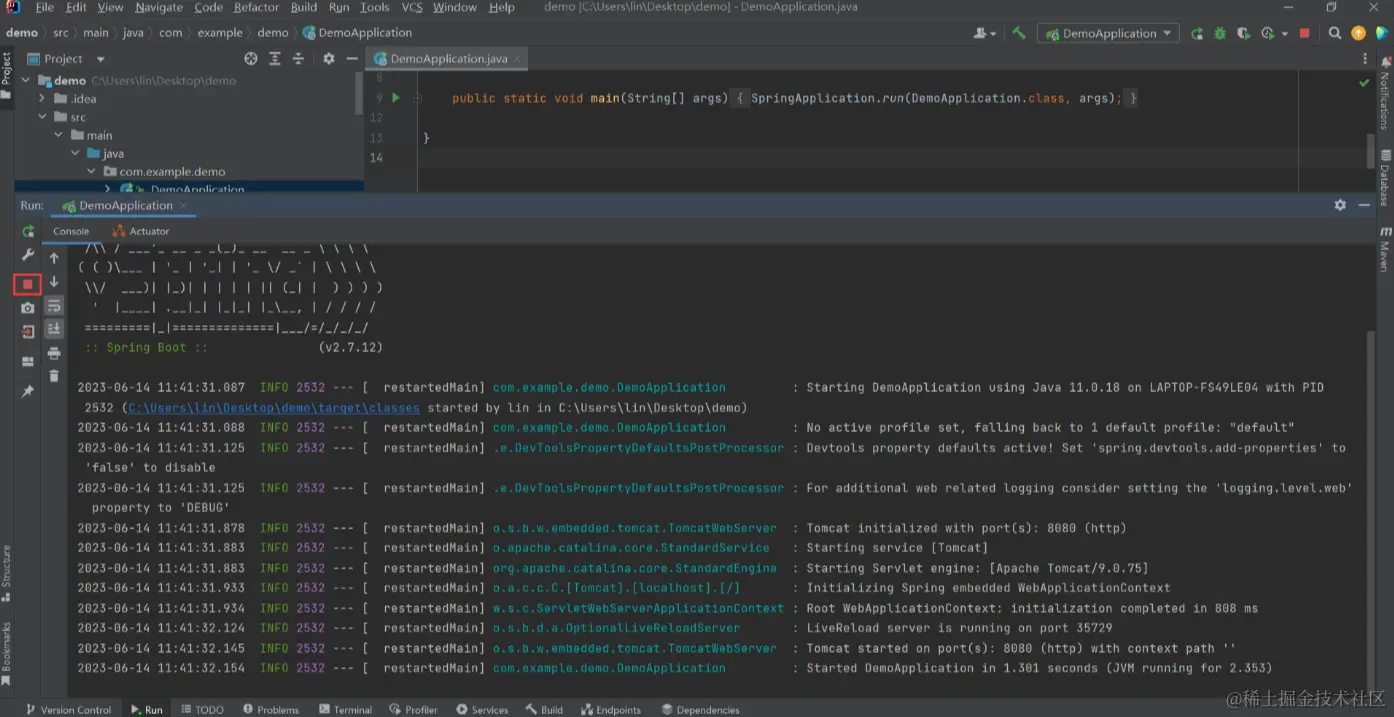Click the run gutter arrow beside main method
Screen dimensions: 1394x717
pyautogui.click(x=396, y=98)
